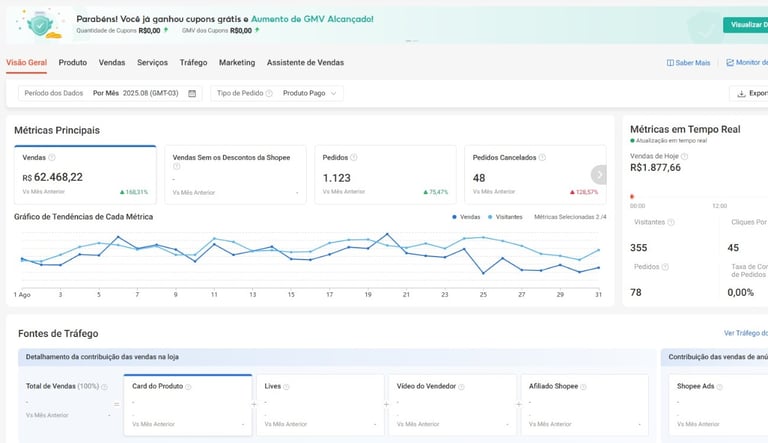Image resolution: width=768 pixels, height=443 pixels.
Task: Click the Saber Mais book icon
Action: [x=670, y=63]
